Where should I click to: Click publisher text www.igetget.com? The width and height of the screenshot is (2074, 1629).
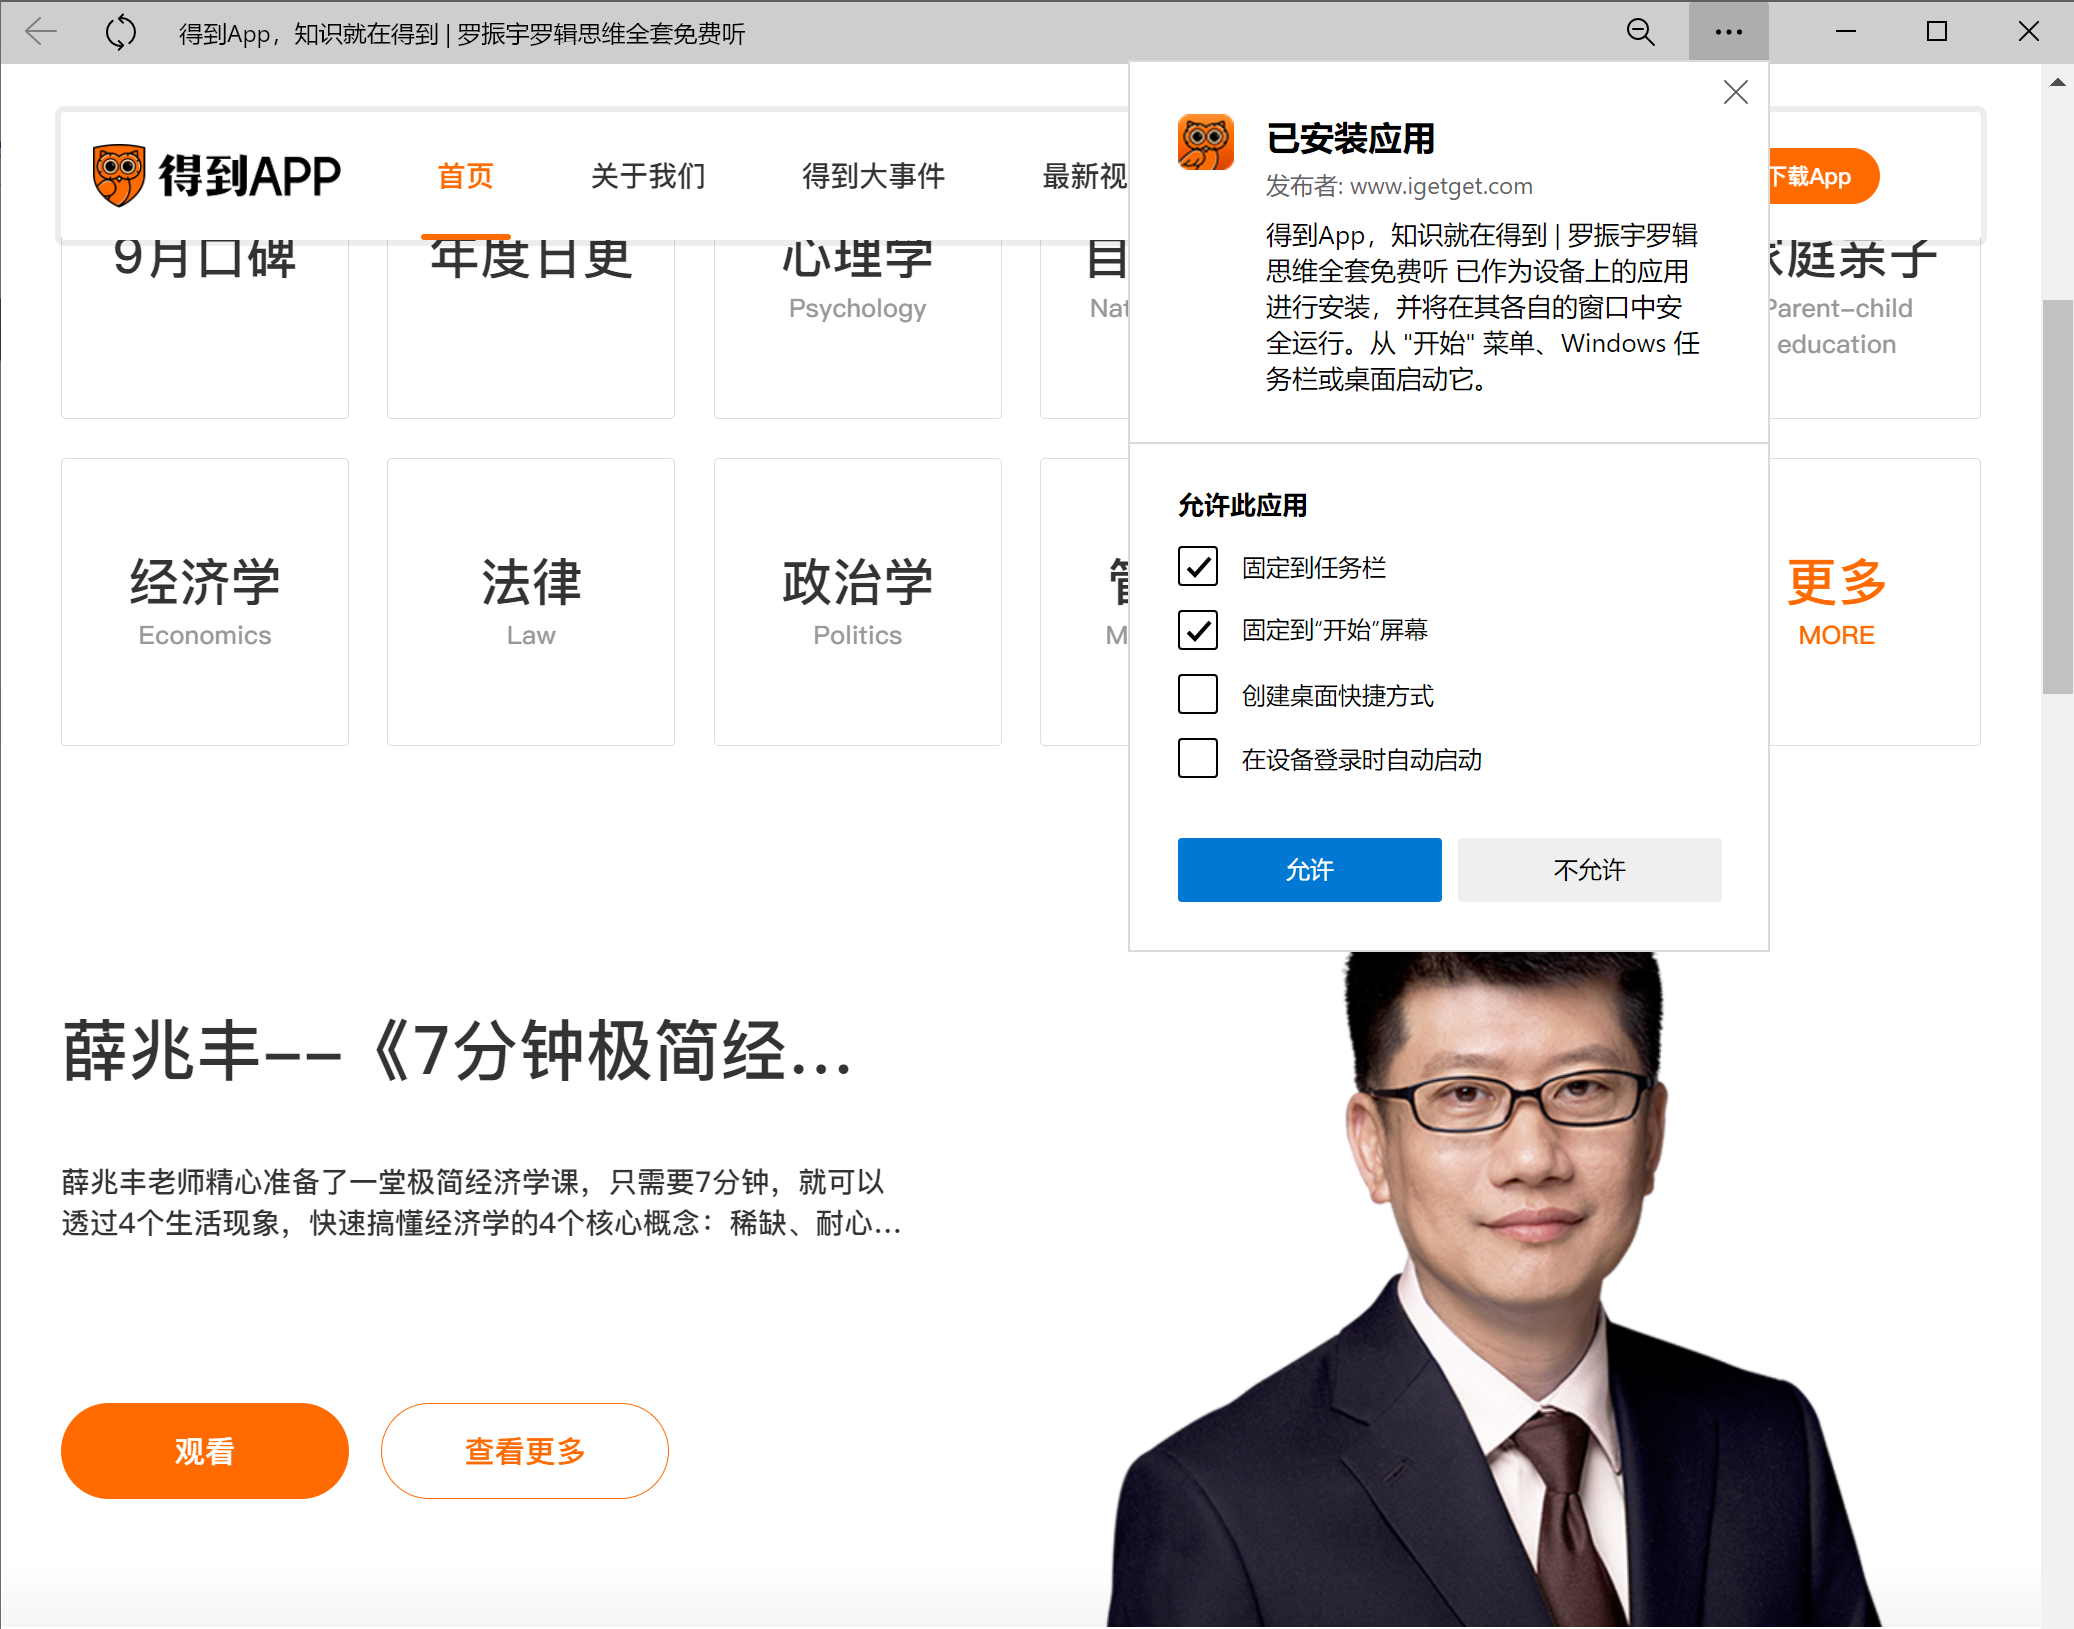(1440, 186)
